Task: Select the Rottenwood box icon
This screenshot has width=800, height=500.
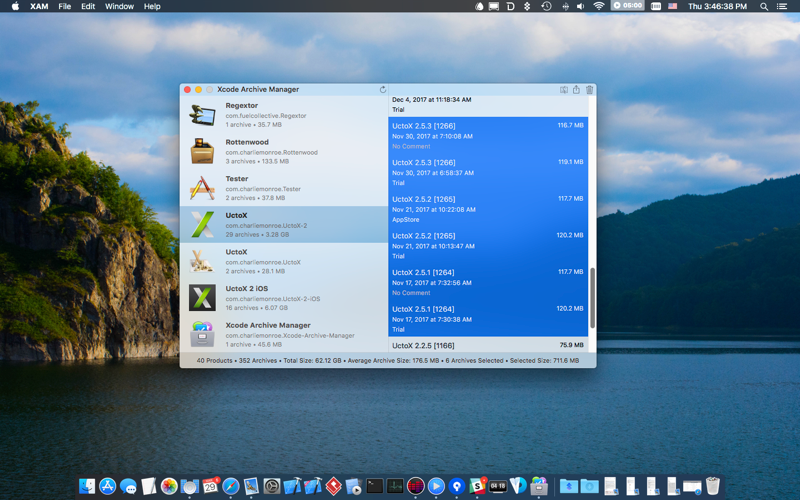Action: click(x=202, y=151)
